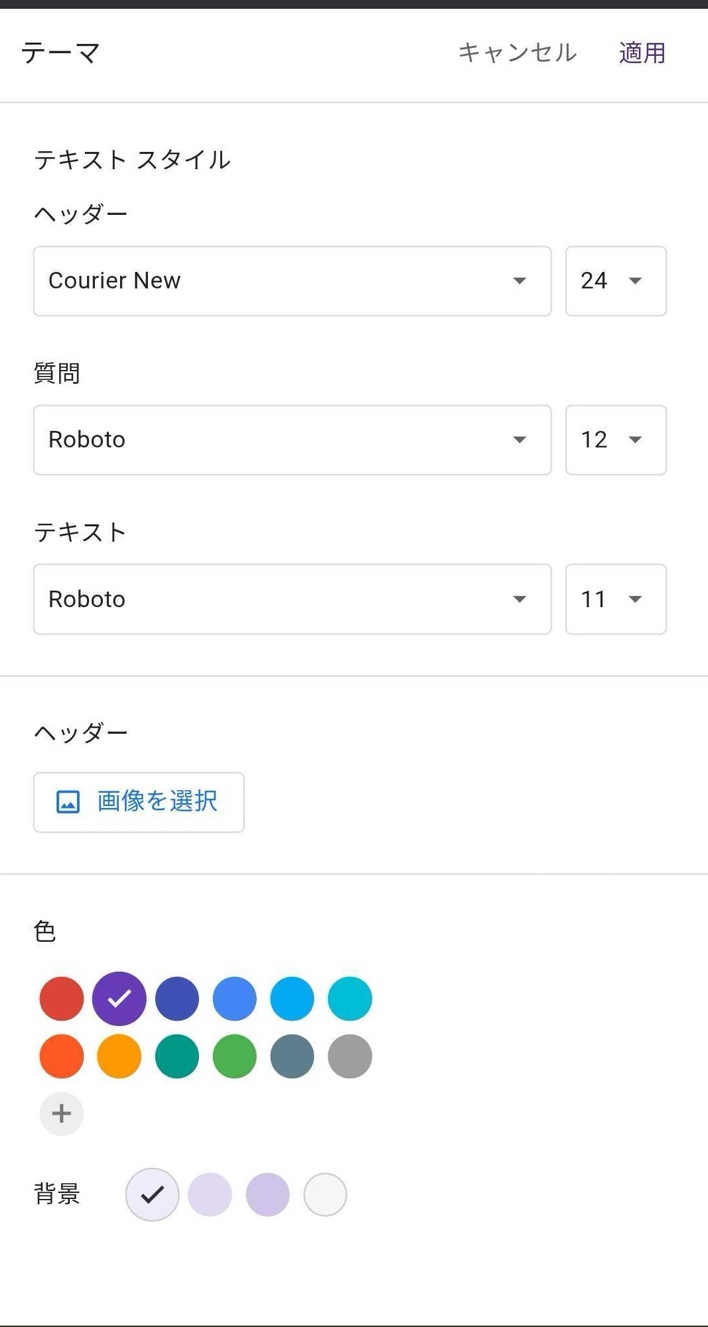This screenshot has width=708, height=1327.
Task: Select the orange theme color
Action: click(x=119, y=1056)
